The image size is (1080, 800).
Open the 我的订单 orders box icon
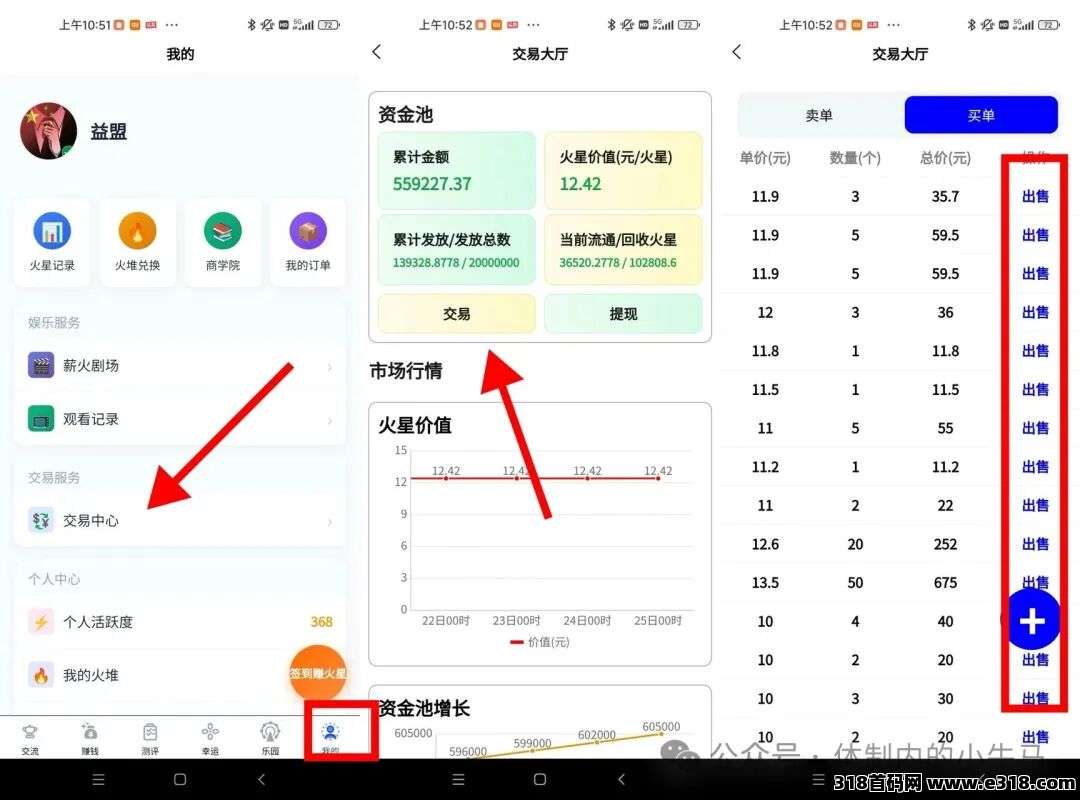click(x=307, y=231)
